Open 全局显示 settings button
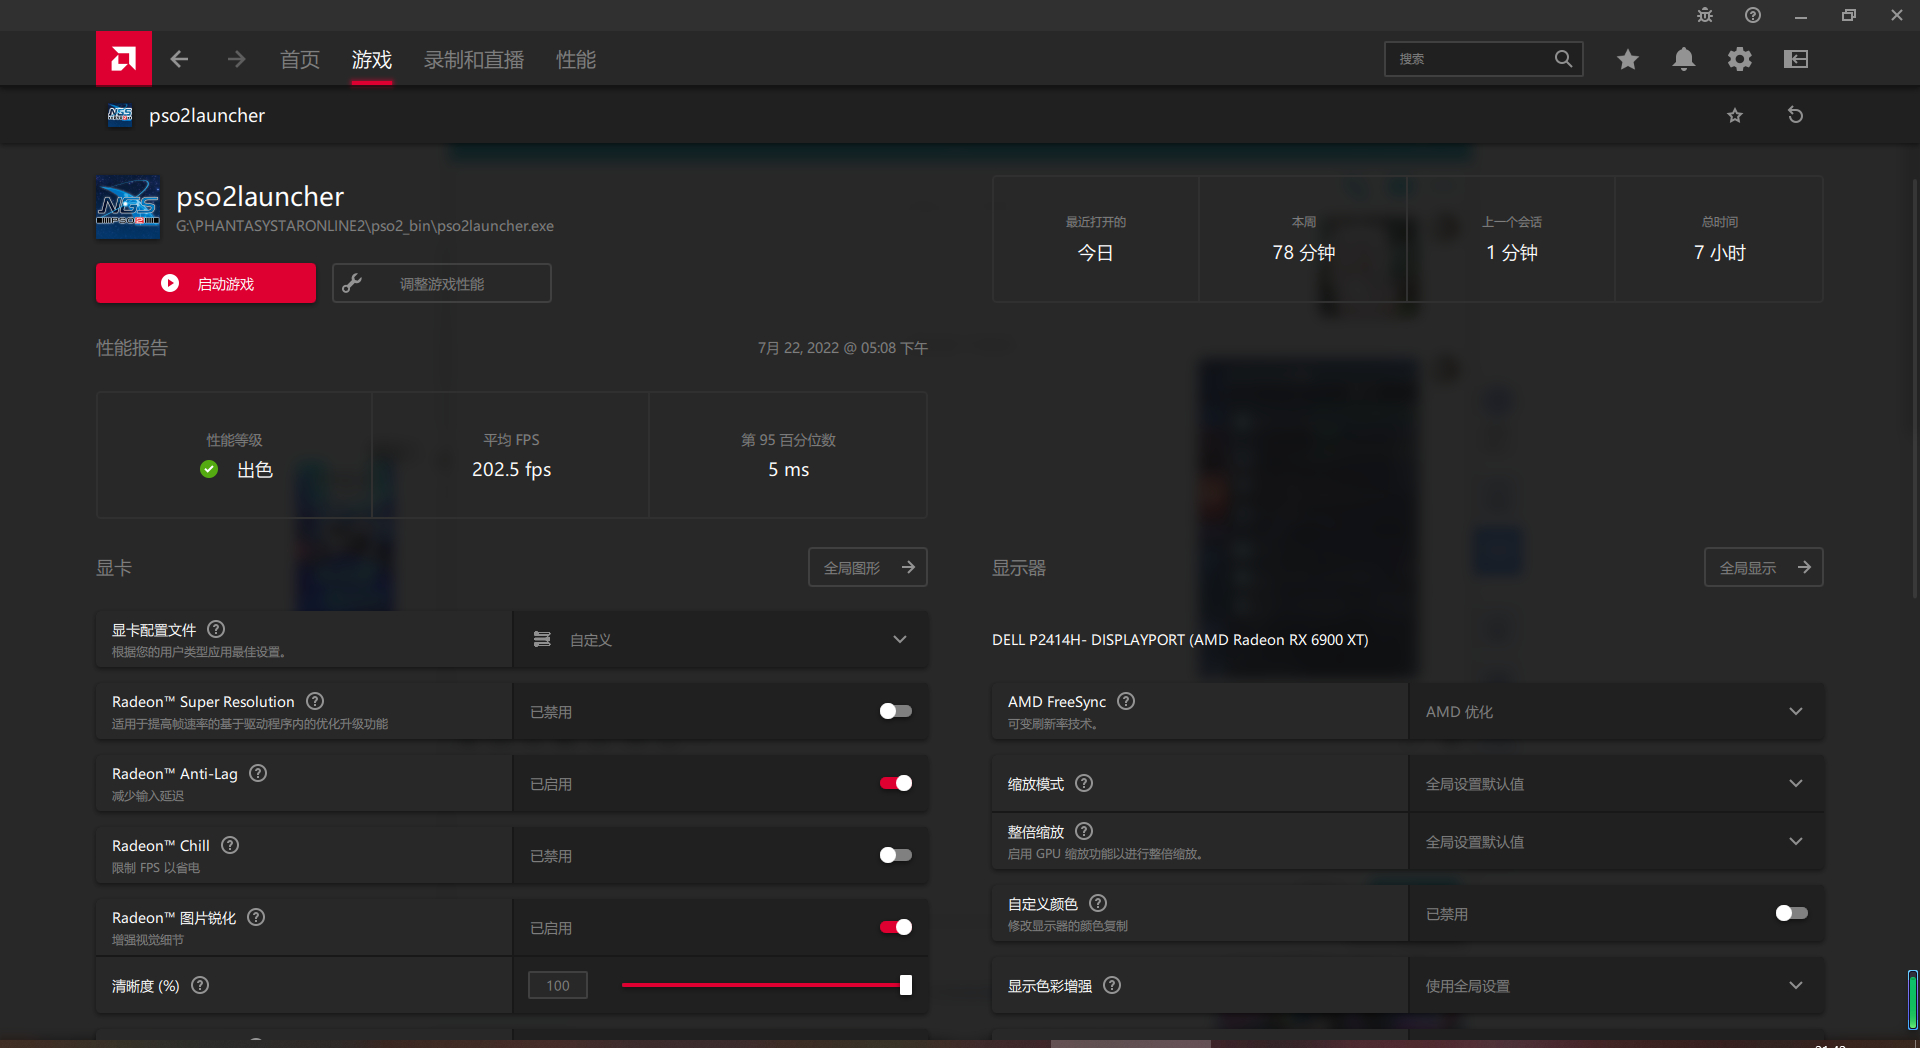The width and height of the screenshot is (1920, 1048). (1764, 567)
